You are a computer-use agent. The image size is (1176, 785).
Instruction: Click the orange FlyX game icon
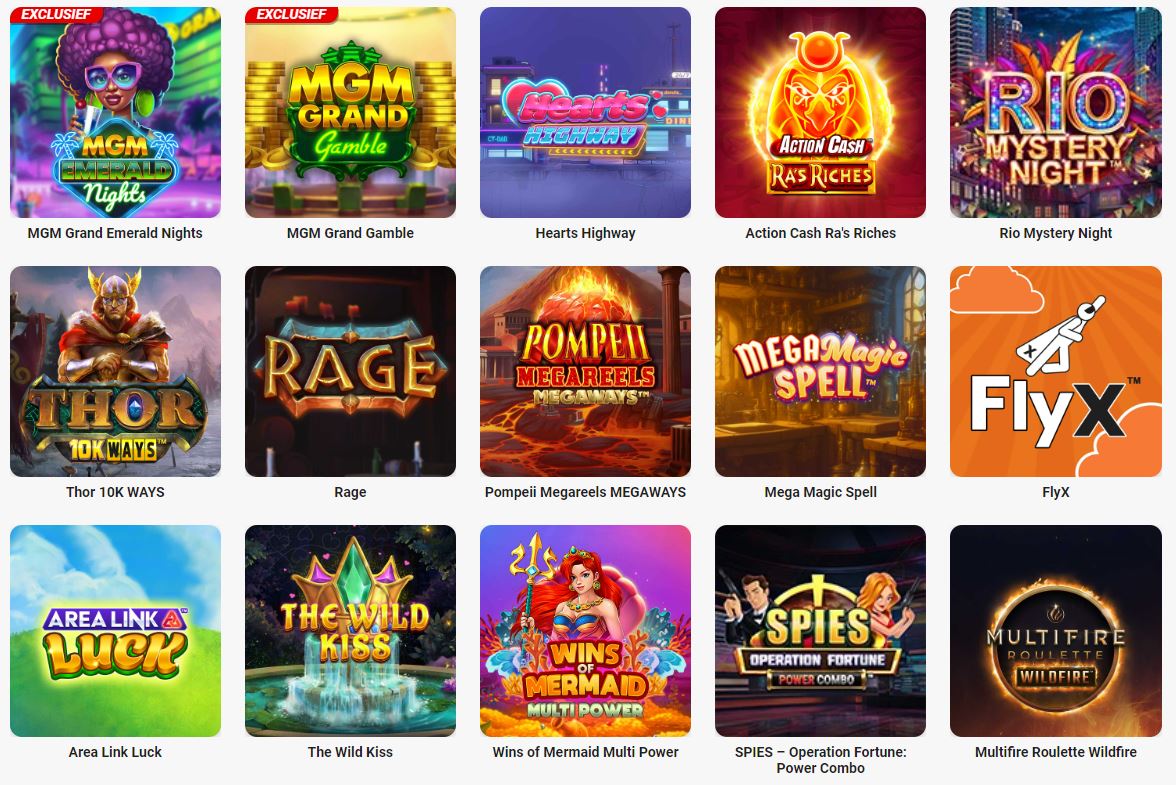click(1056, 371)
